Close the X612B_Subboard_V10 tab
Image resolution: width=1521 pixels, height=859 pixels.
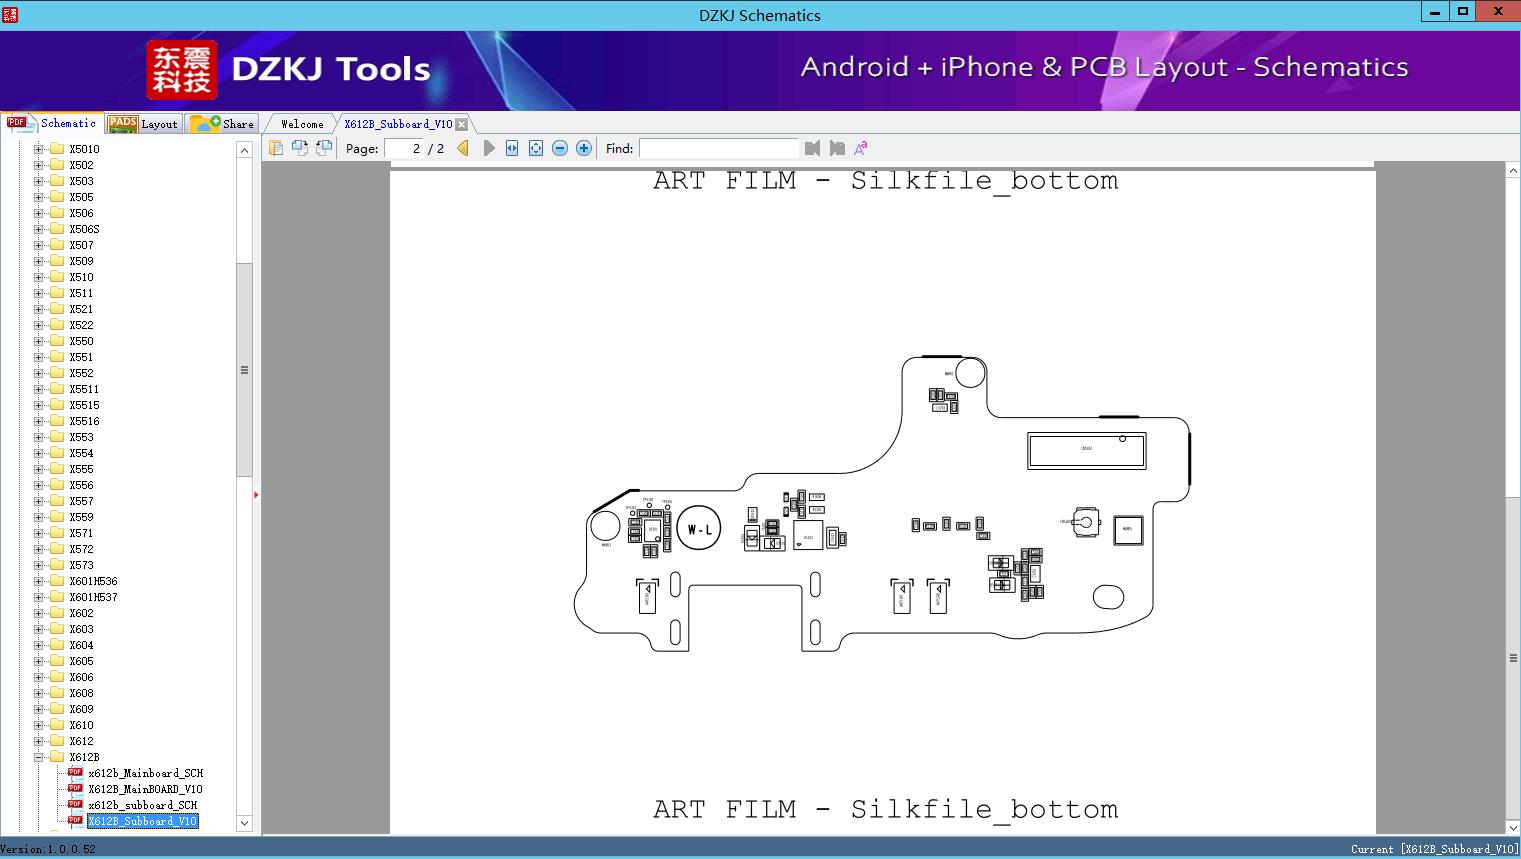[462, 124]
